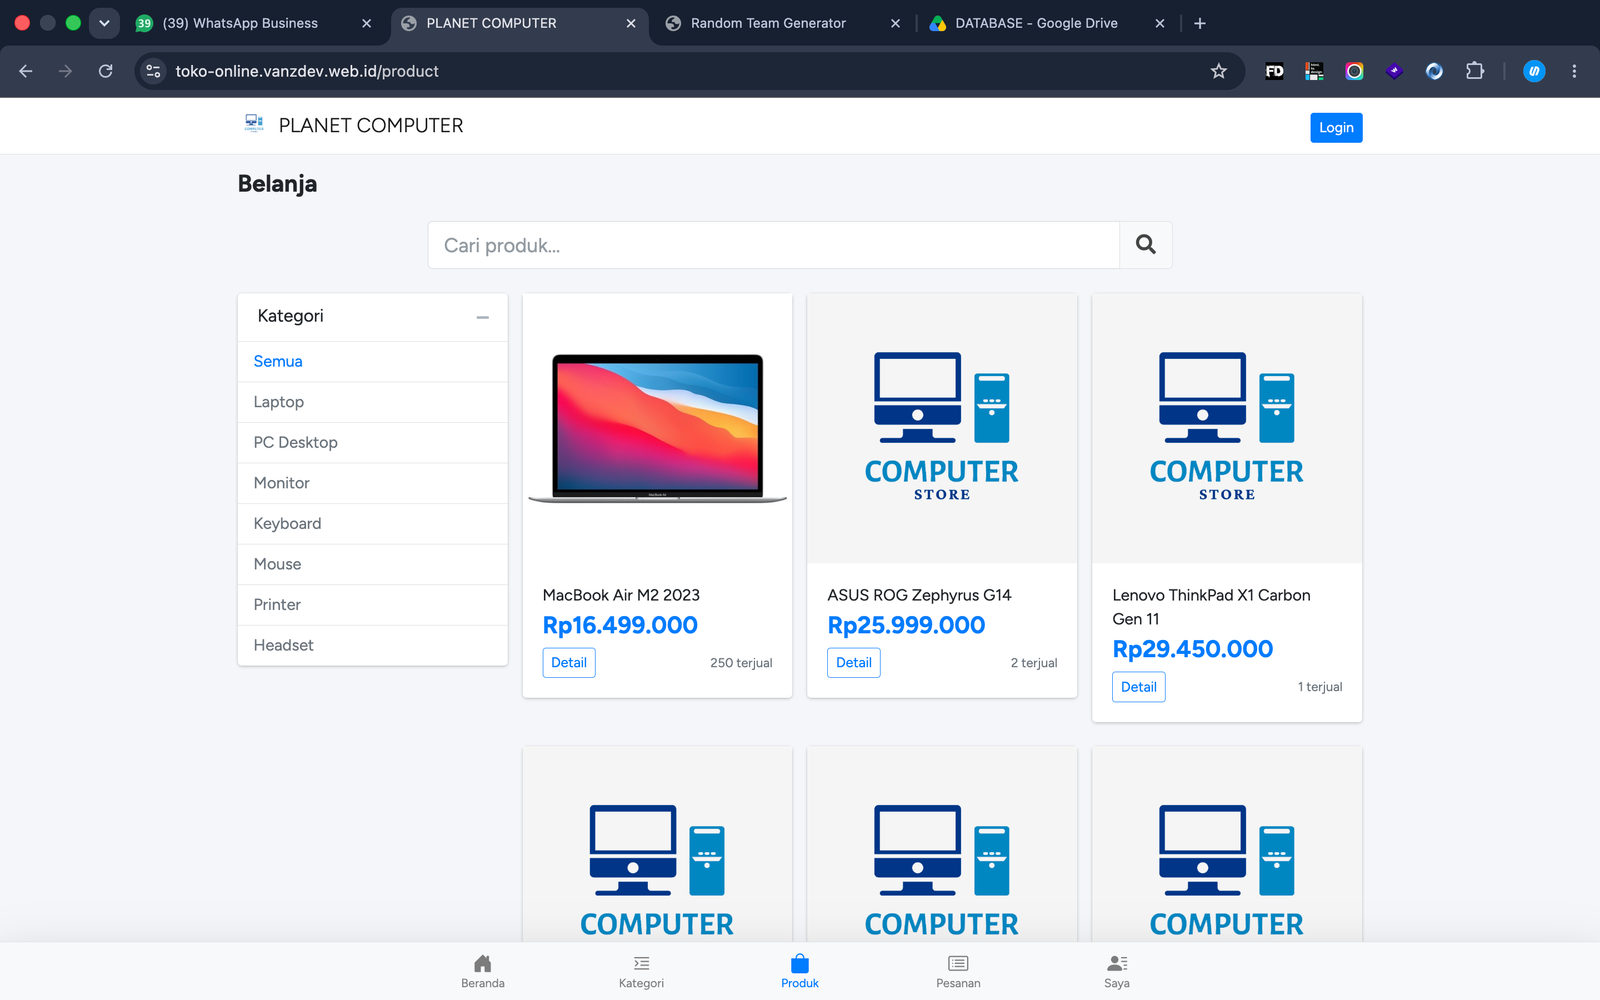The height and width of the screenshot is (1000, 1600).
Task: Click the MacBook Air product image
Action: (657, 428)
